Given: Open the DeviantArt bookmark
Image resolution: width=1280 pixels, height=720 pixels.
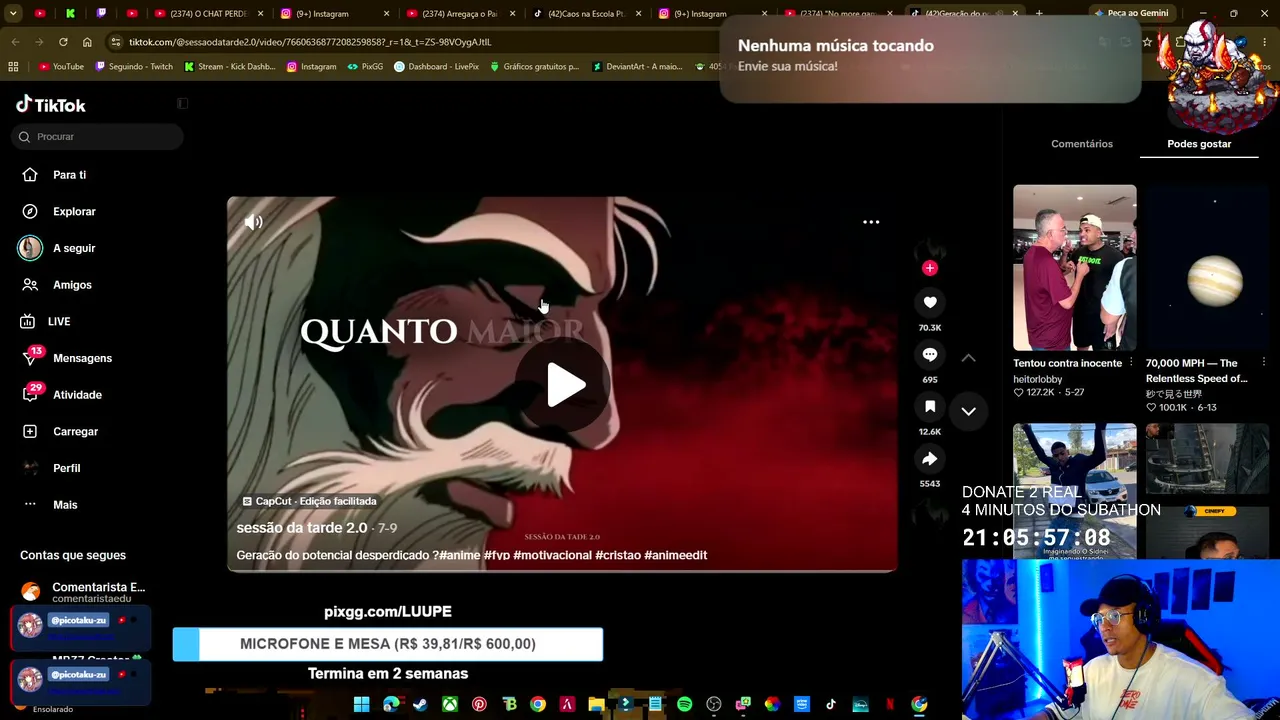Looking at the screenshot, I should pyautogui.click(x=637, y=67).
